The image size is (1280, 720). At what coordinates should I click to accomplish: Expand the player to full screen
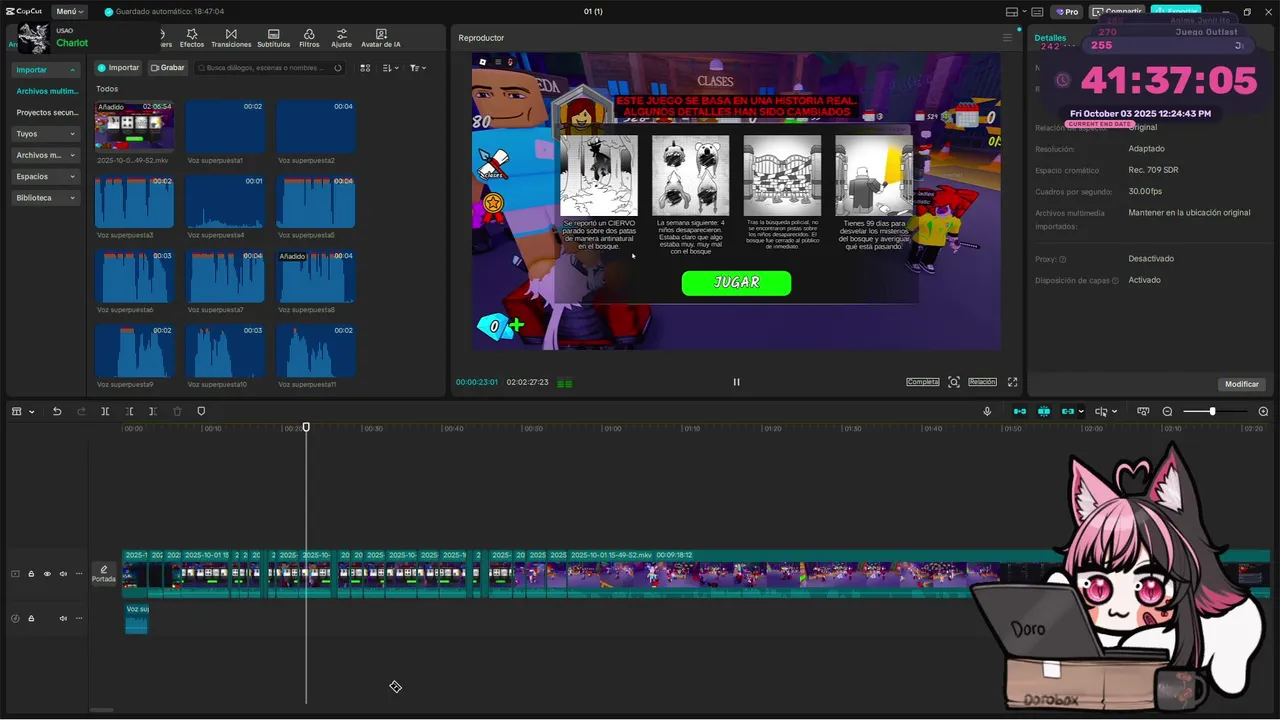pos(1012,382)
